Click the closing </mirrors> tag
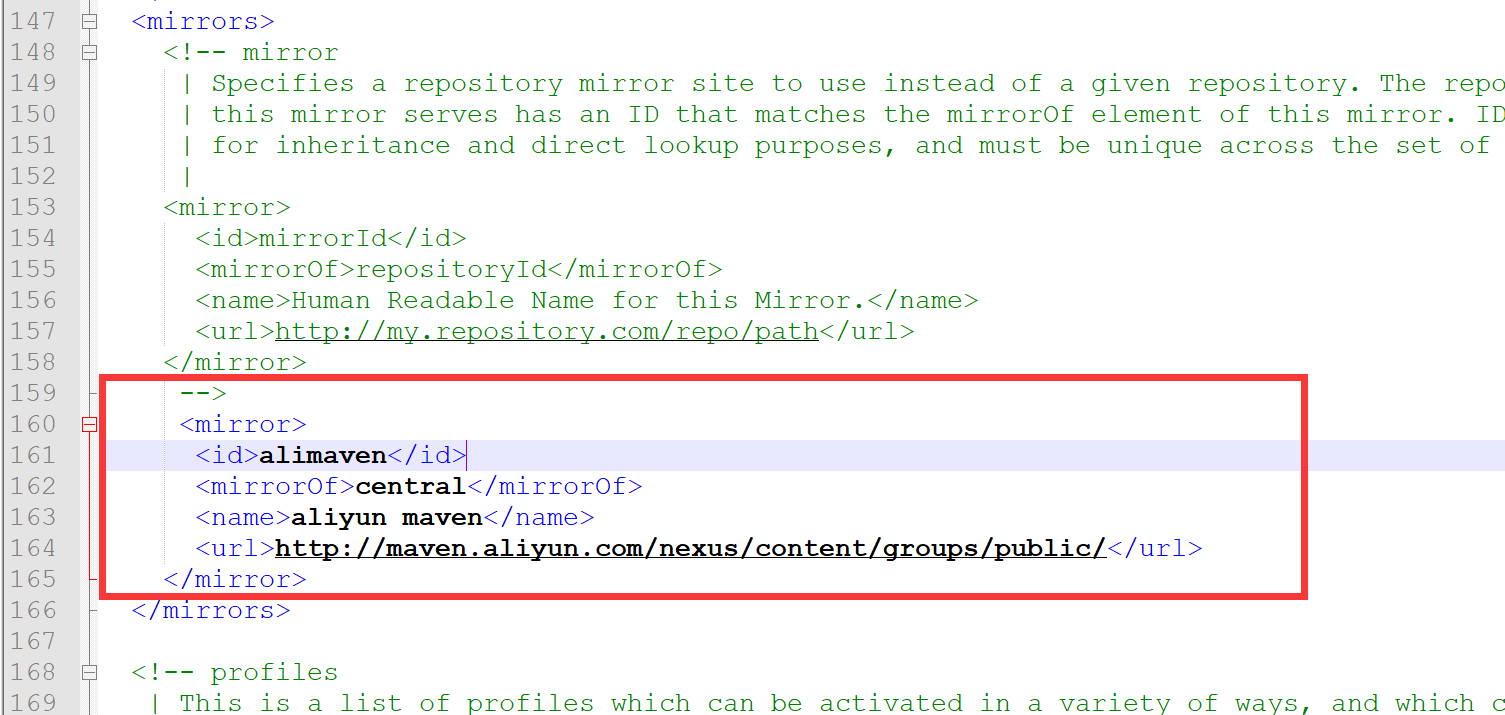The height and width of the screenshot is (715, 1505). pos(211,610)
